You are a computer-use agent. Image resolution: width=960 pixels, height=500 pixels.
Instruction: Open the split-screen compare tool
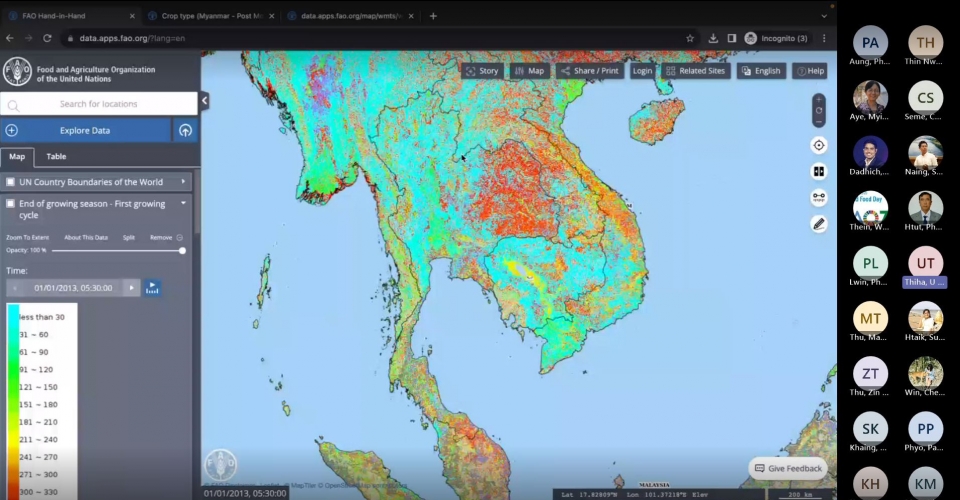coord(818,172)
